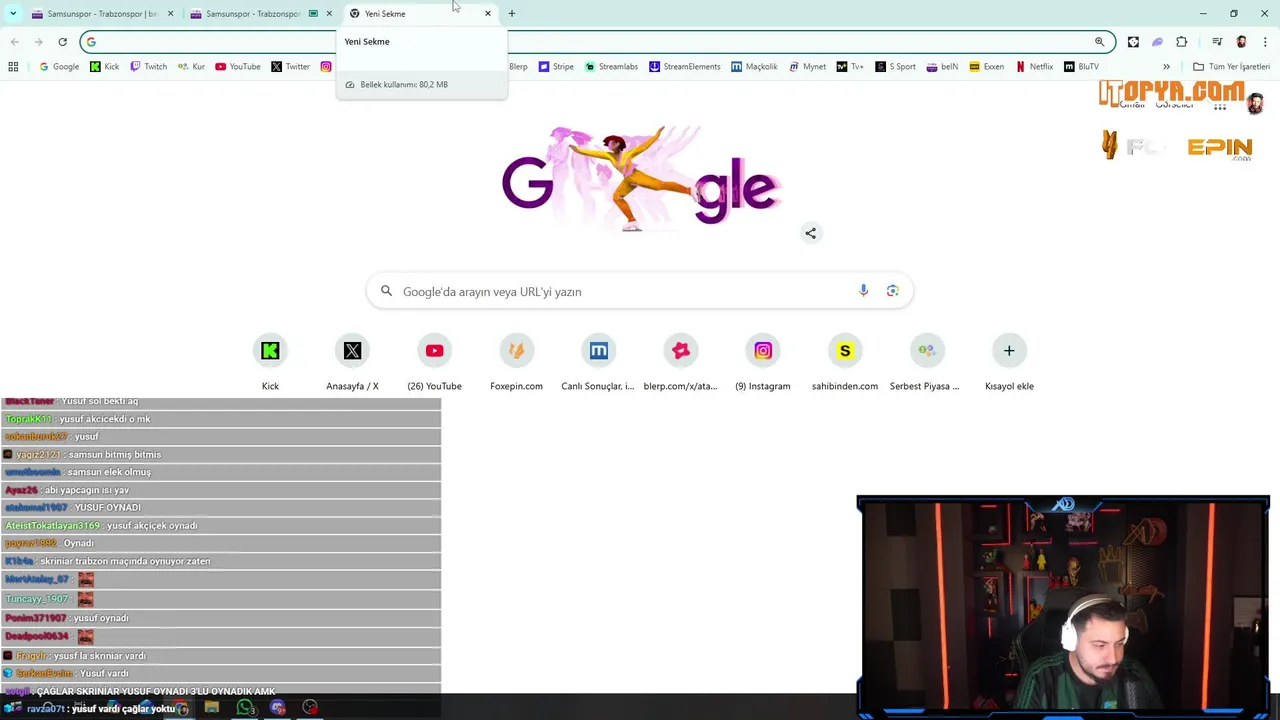The height and width of the screenshot is (720, 1280).
Task: Open the blerp.com shortcut tile
Action: pos(680,351)
